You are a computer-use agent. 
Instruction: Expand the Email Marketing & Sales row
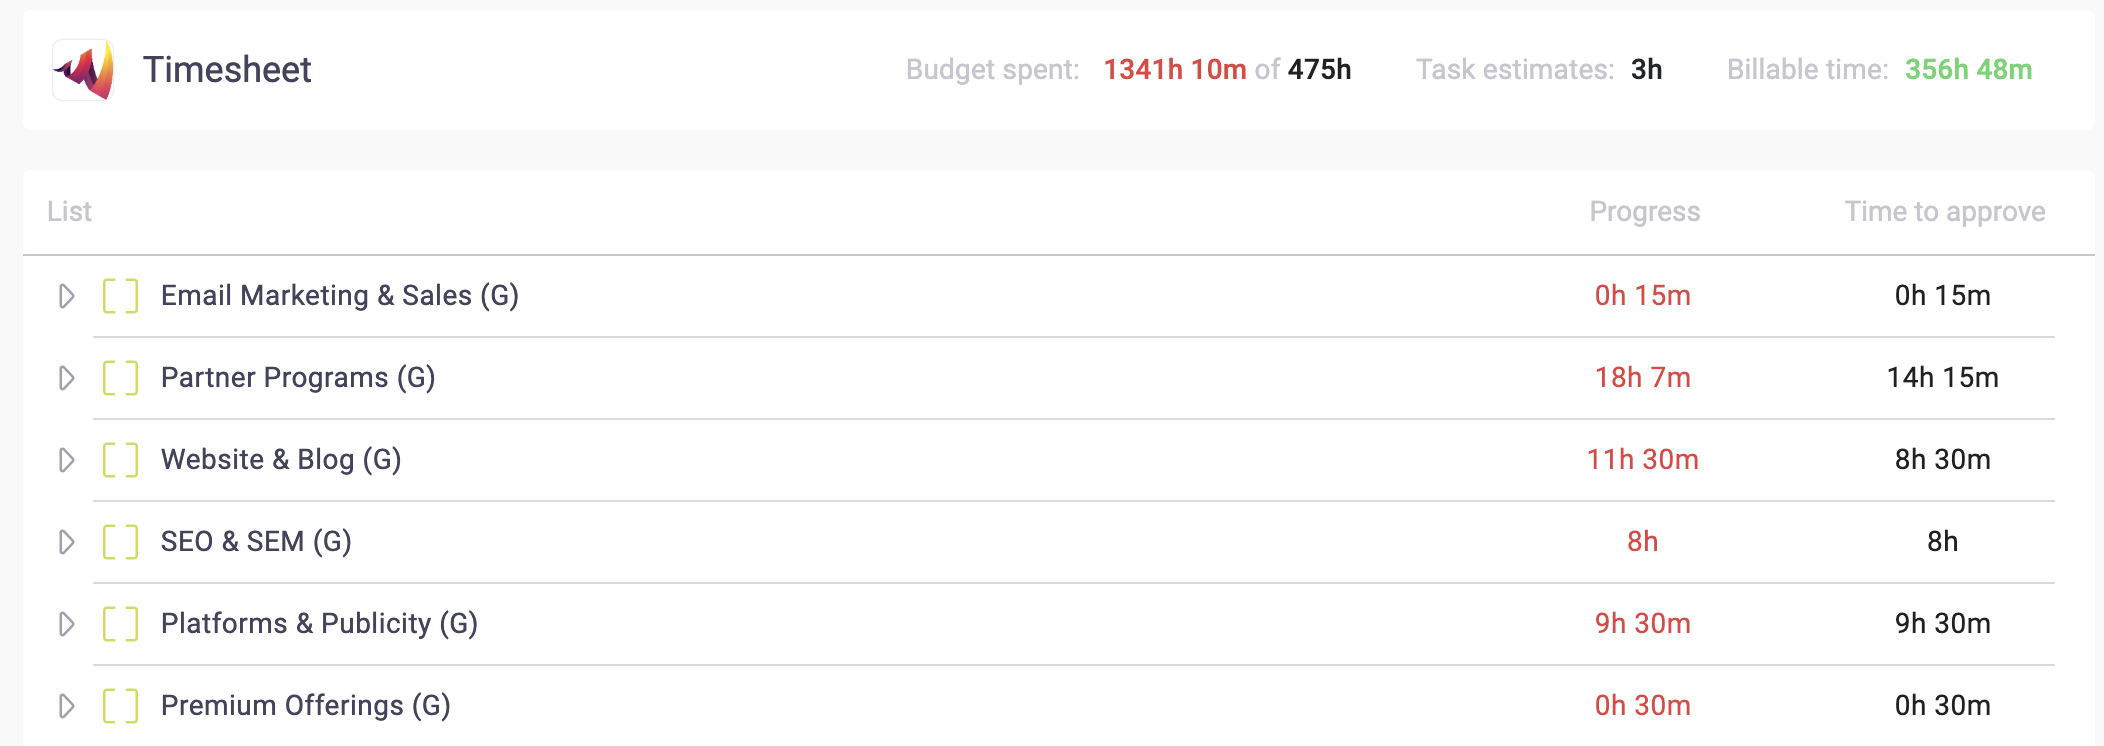click(66, 296)
